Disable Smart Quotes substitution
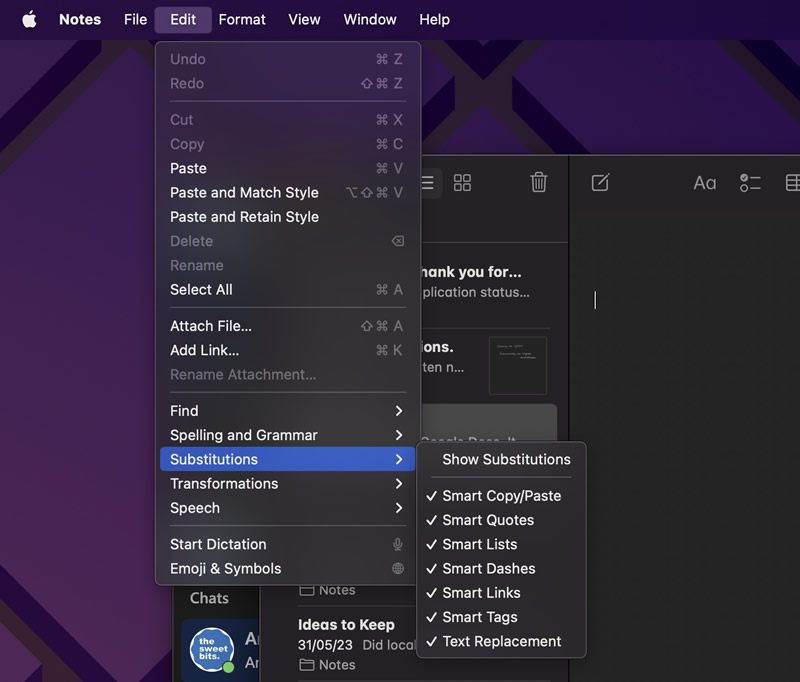The image size is (800, 682). coord(488,520)
